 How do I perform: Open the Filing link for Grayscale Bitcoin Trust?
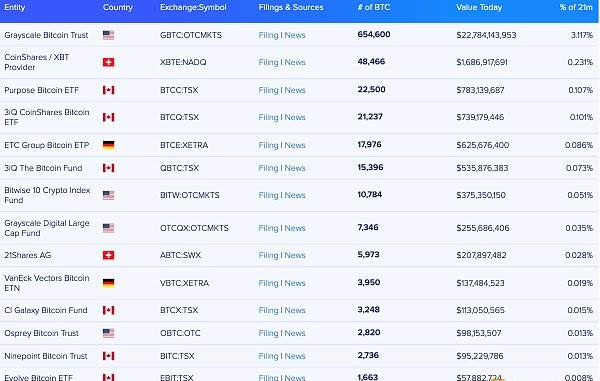point(268,35)
